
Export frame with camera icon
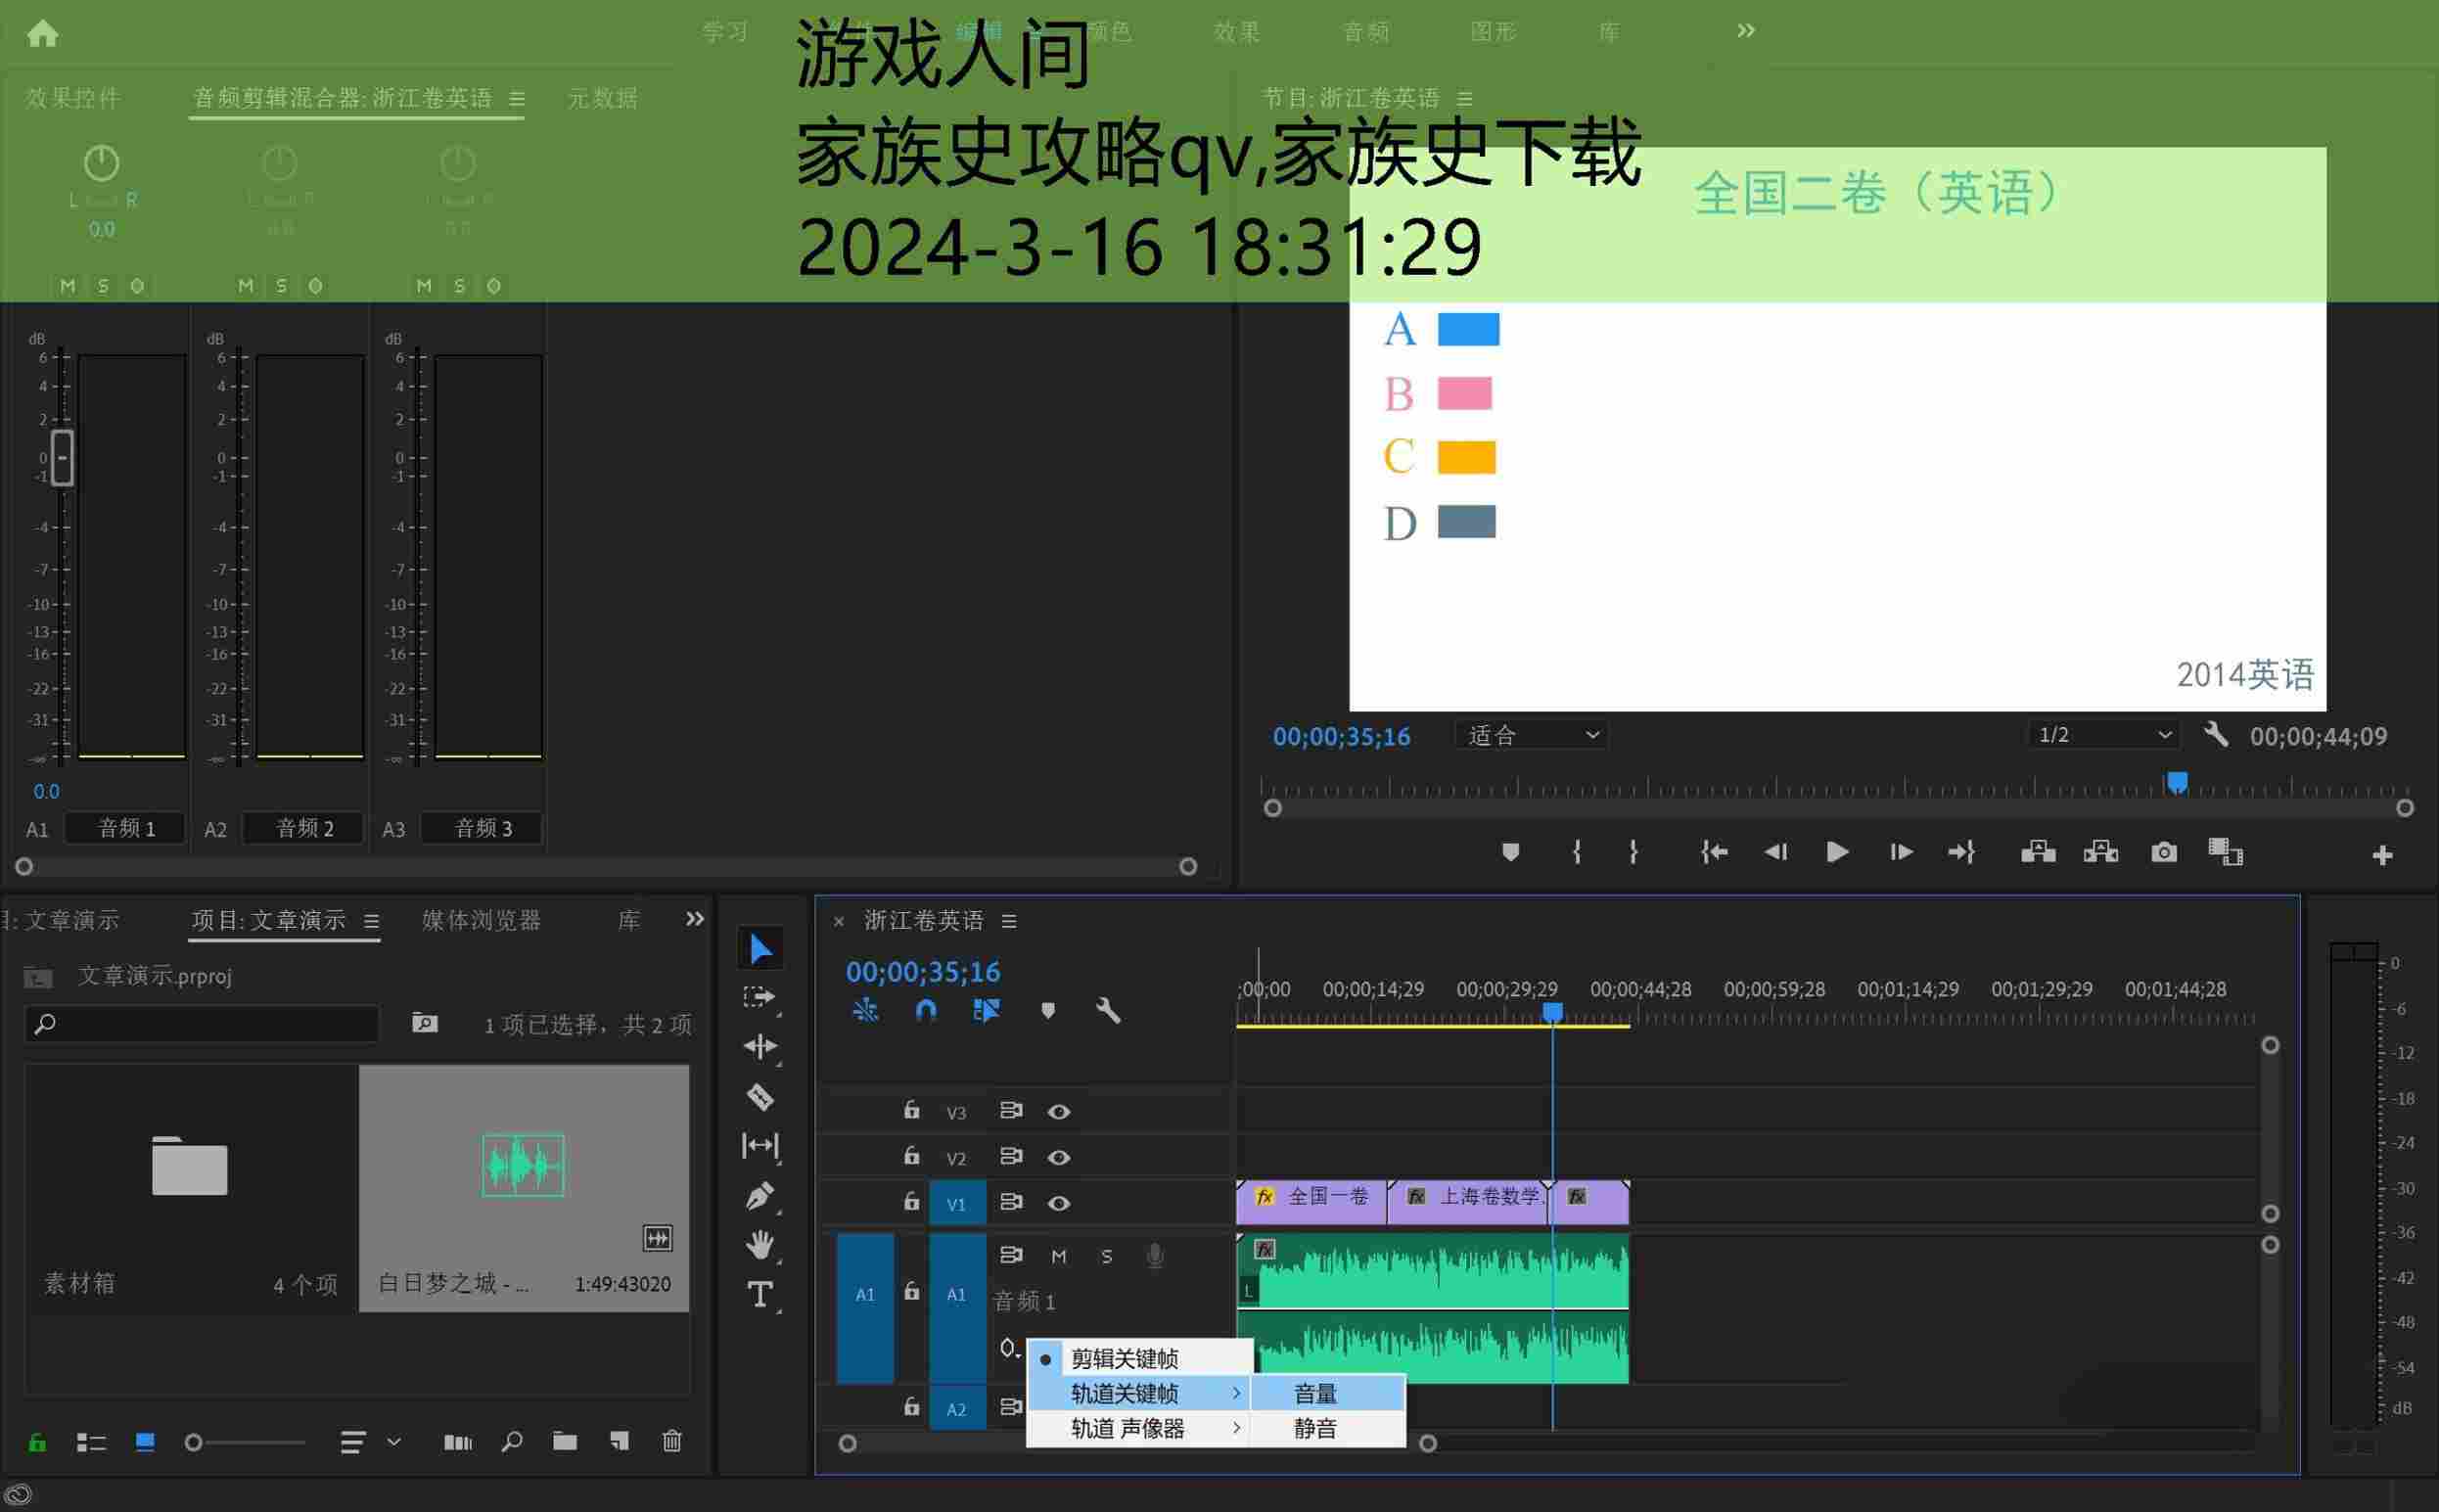pos(2164,852)
